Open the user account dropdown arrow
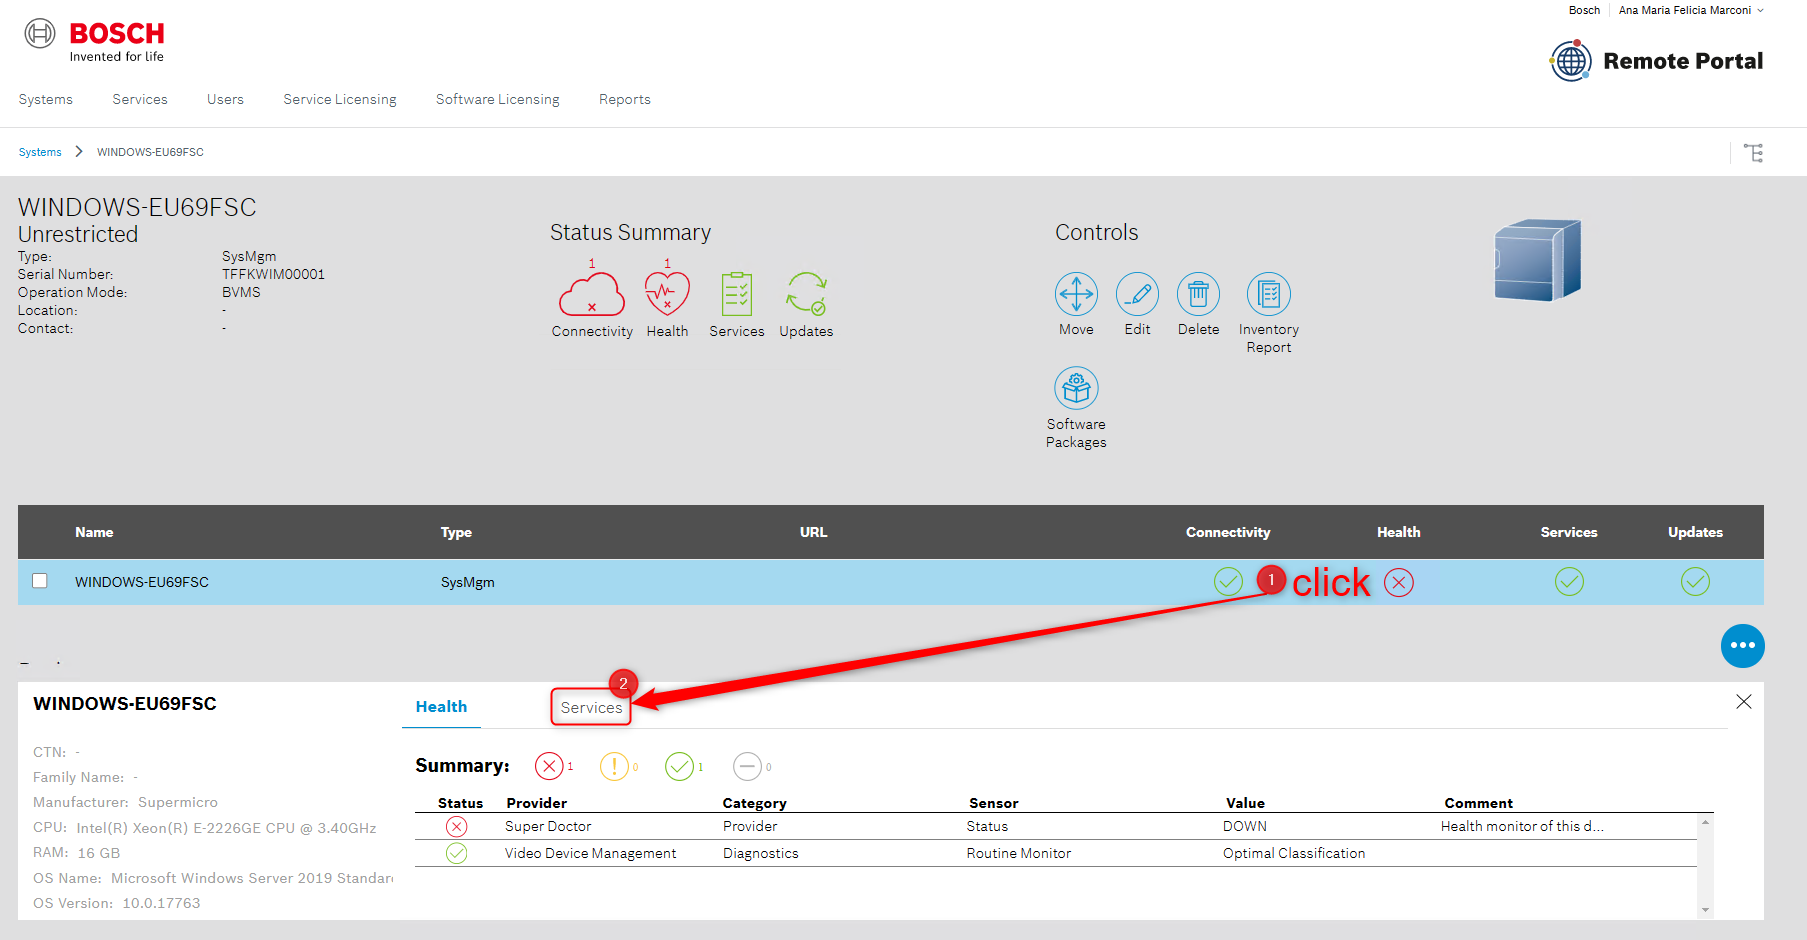This screenshot has width=1807, height=940. (1761, 11)
